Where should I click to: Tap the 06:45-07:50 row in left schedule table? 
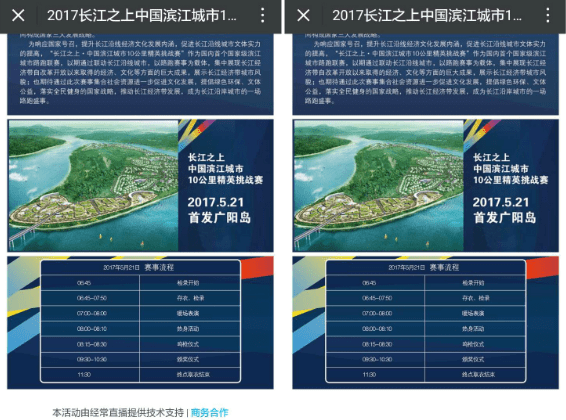click(140, 298)
